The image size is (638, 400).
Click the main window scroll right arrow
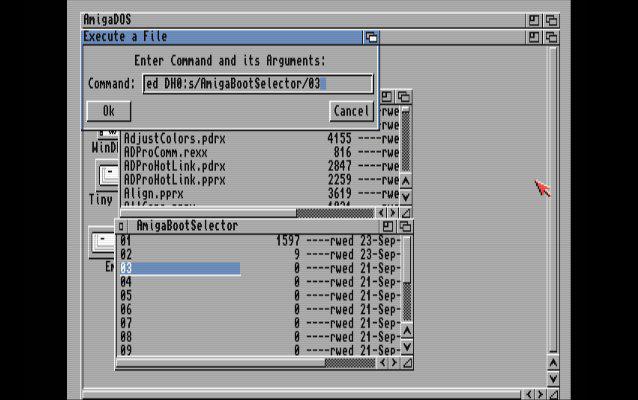[540, 394]
